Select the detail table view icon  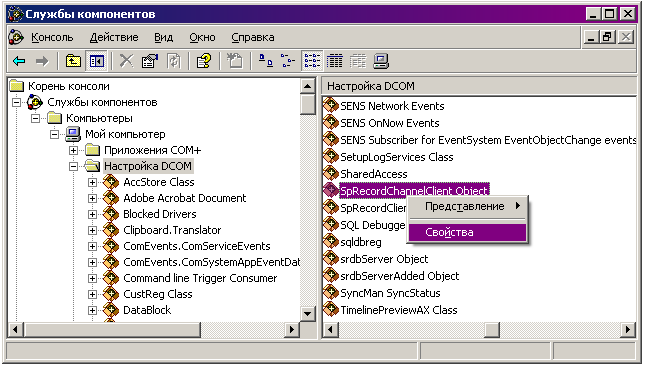(334, 61)
